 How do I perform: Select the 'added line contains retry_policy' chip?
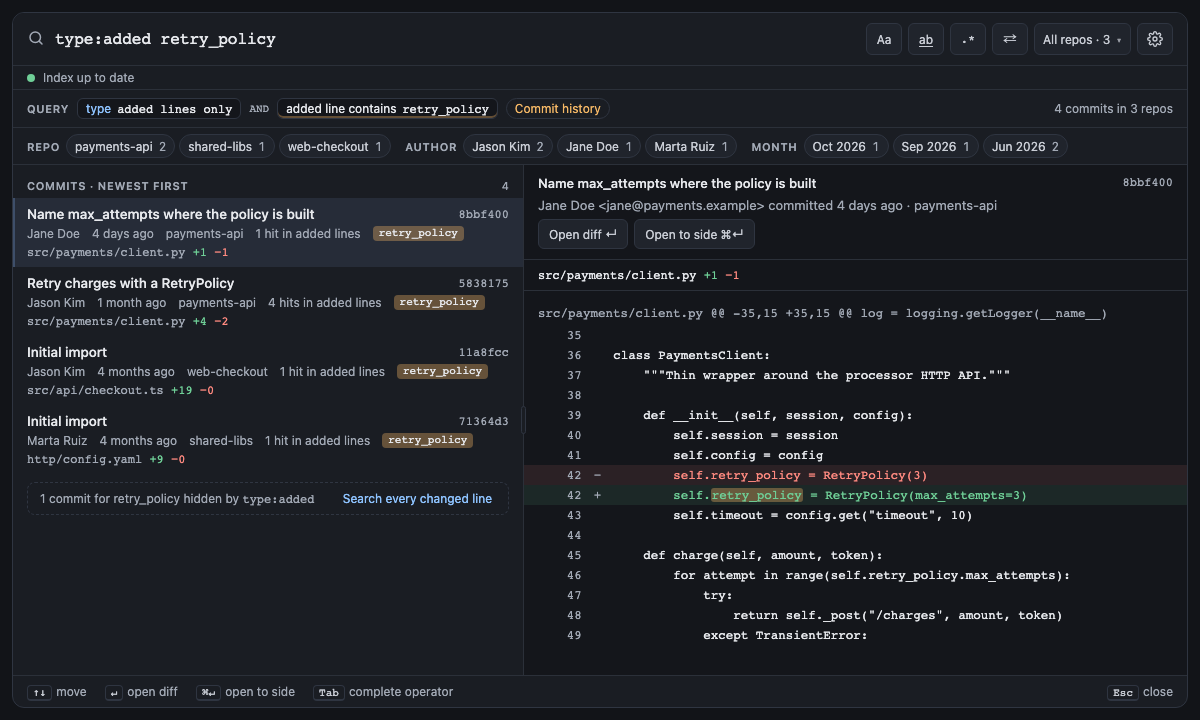click(x=387, y=109)
